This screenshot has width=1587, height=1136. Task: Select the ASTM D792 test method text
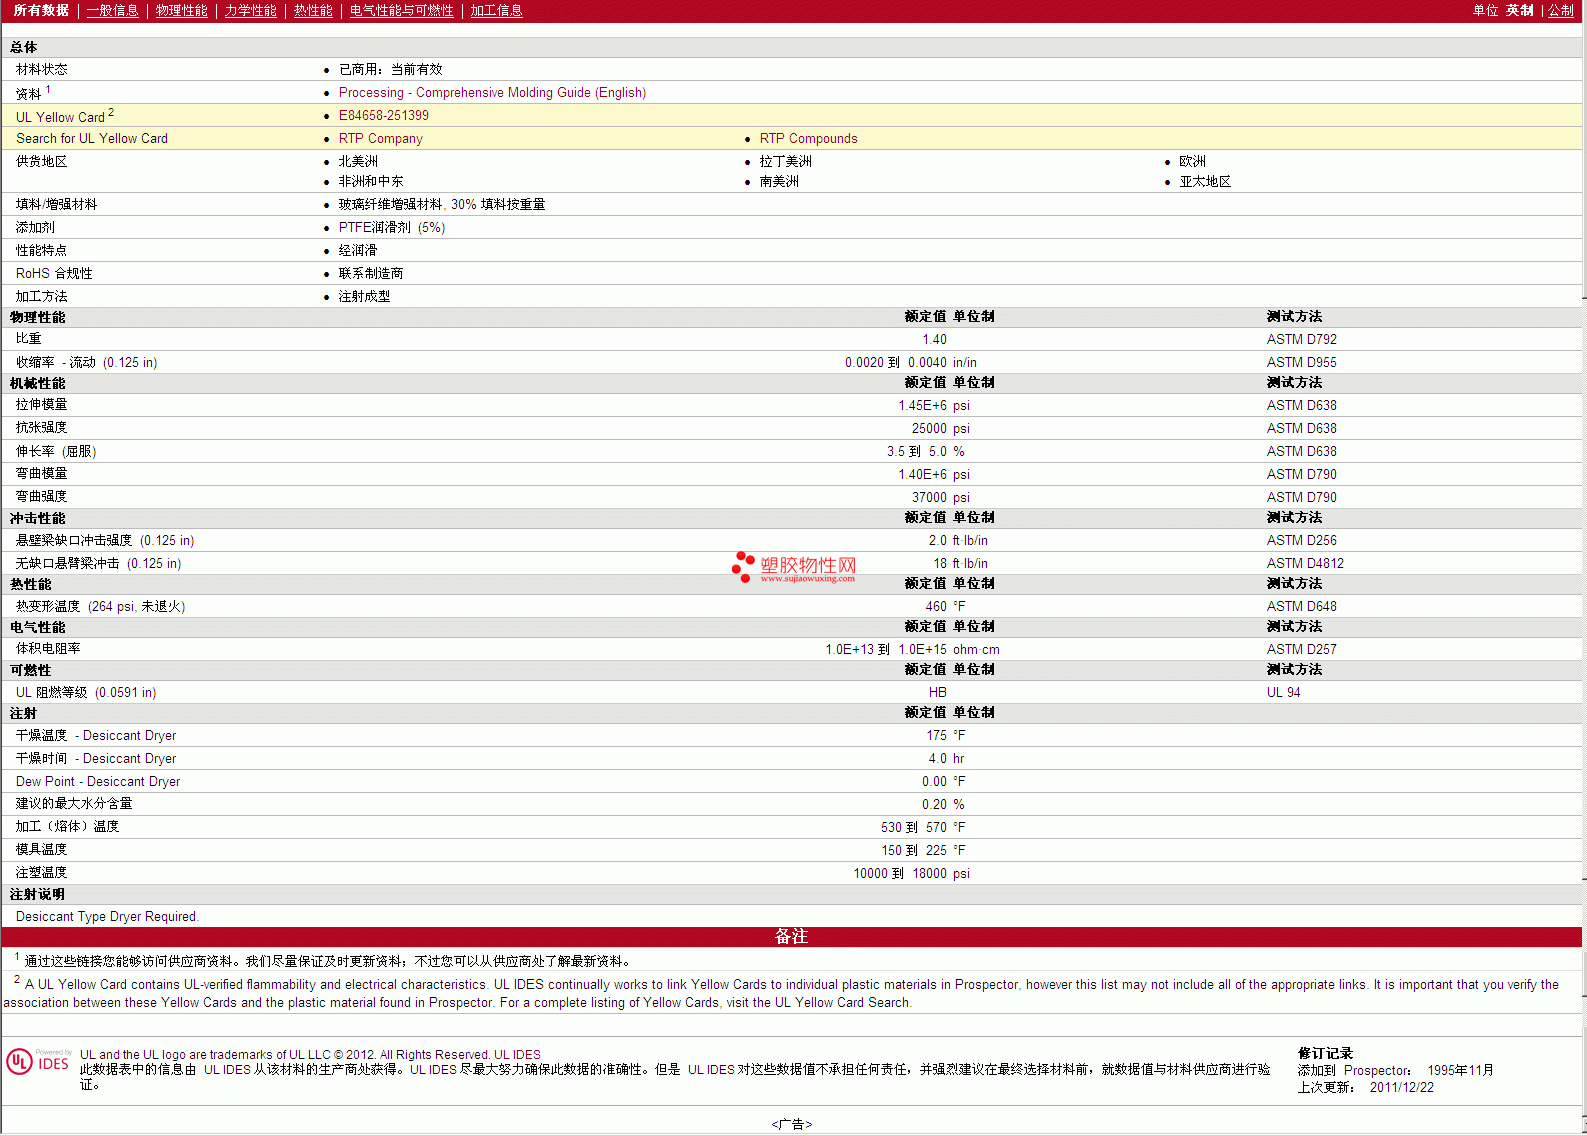pos(1301,340)
